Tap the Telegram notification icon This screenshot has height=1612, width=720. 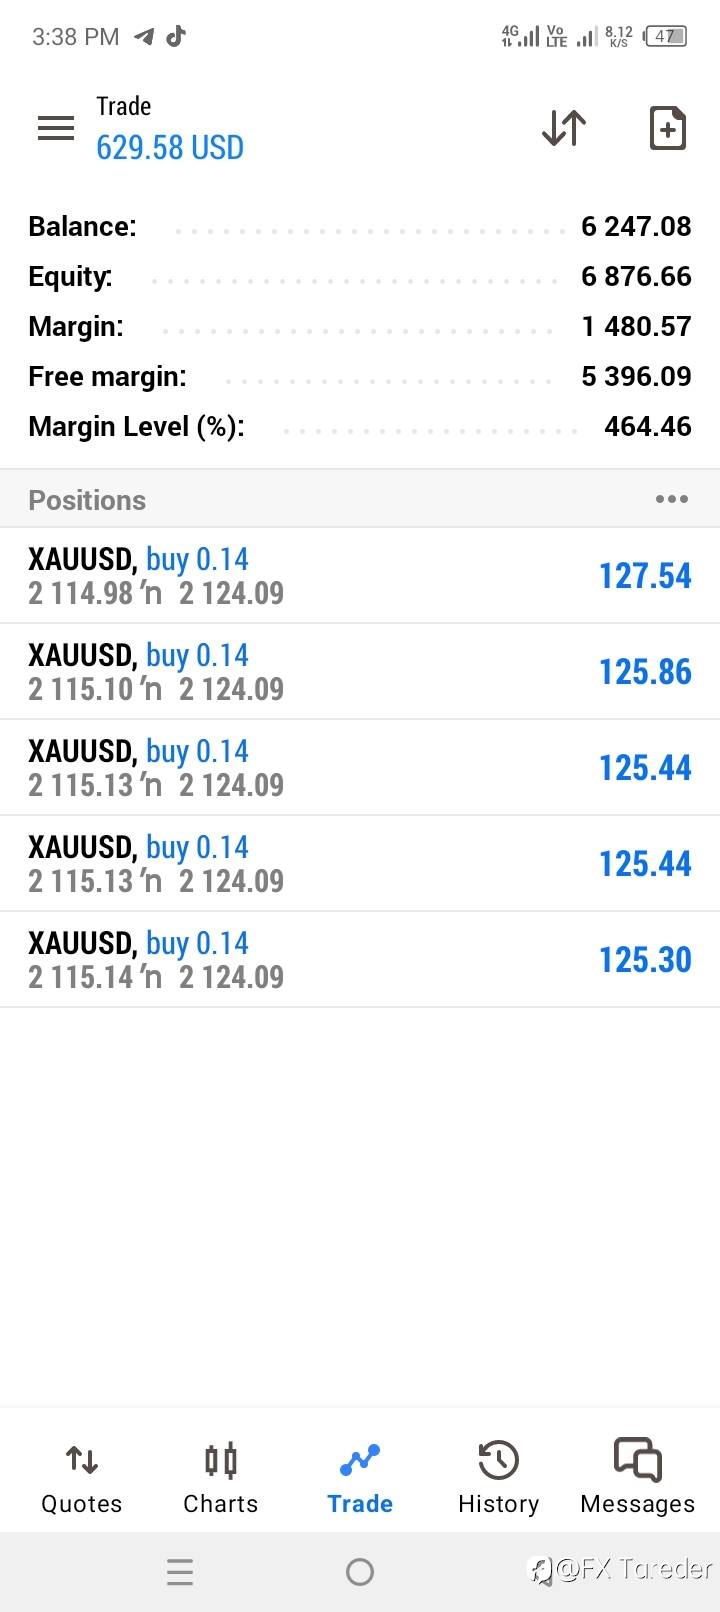coord(145,37)
